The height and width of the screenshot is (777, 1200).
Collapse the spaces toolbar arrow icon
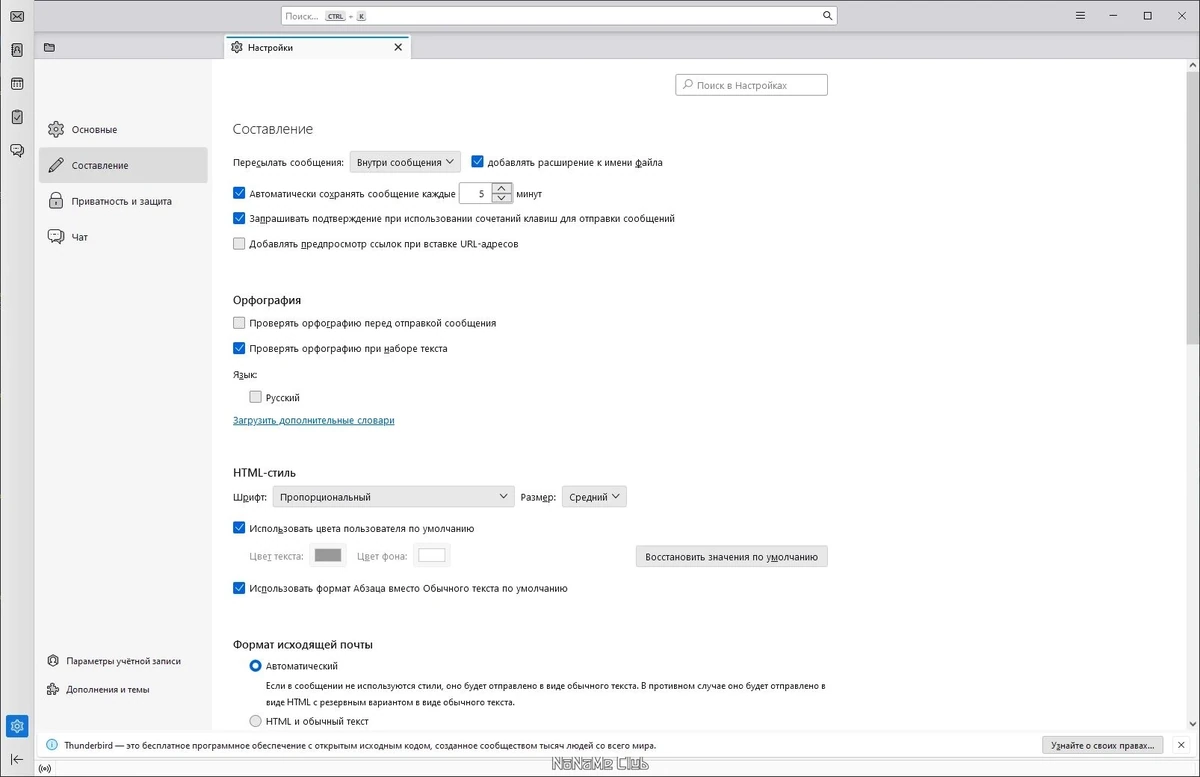coord(17,760)
